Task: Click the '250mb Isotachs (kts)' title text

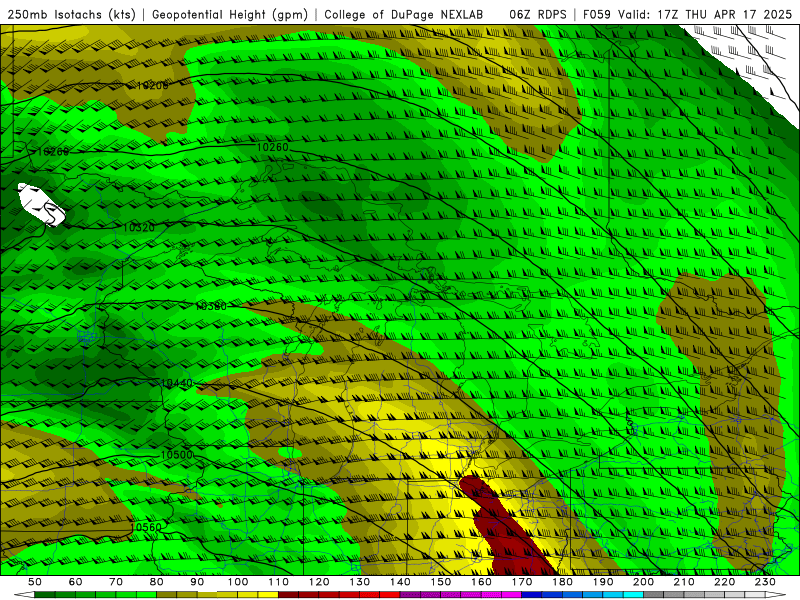Action: click(71, 15)
